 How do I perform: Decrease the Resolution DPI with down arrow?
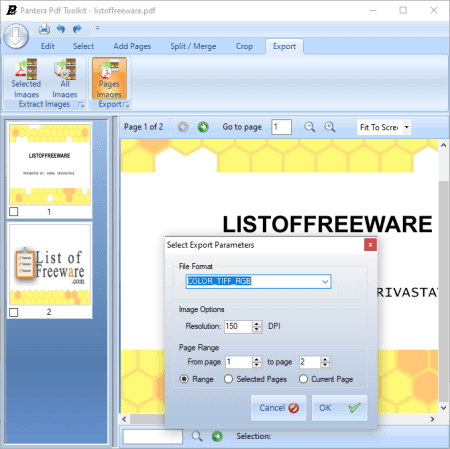click(257, 329)
